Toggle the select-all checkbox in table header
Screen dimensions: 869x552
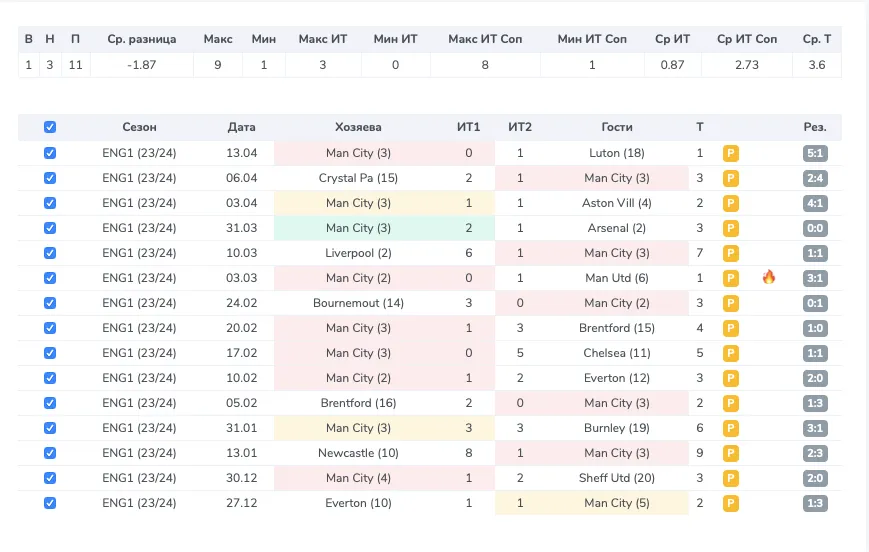click(50, 127)
